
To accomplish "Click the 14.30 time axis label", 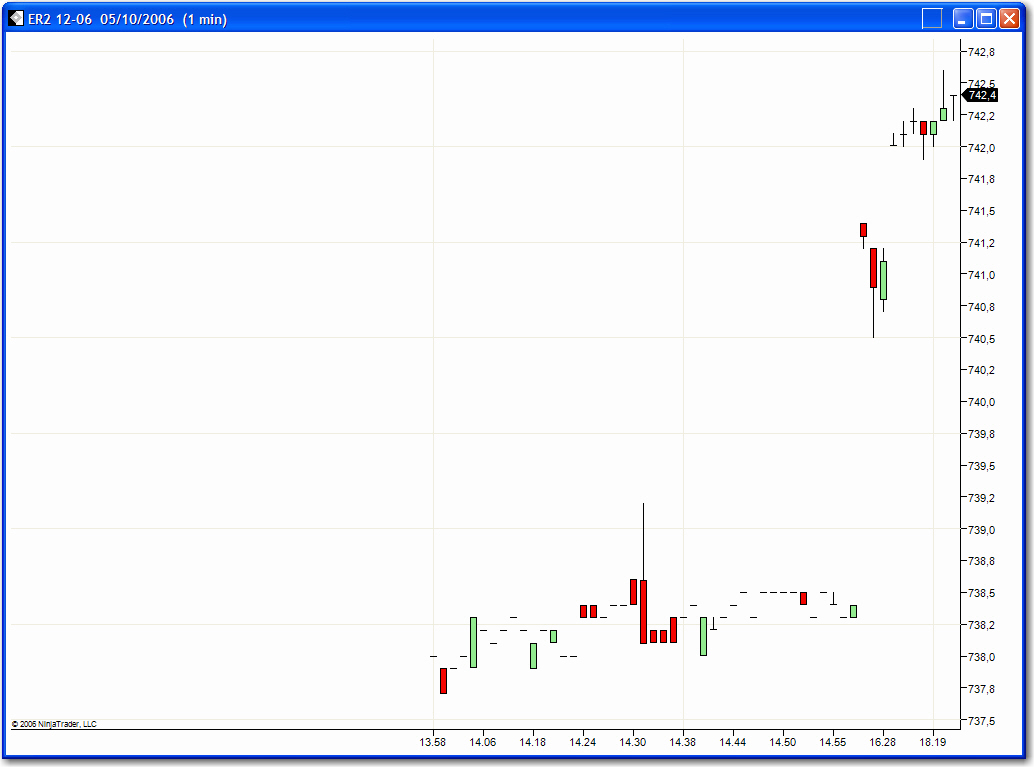I will click(x=633, y=743).
